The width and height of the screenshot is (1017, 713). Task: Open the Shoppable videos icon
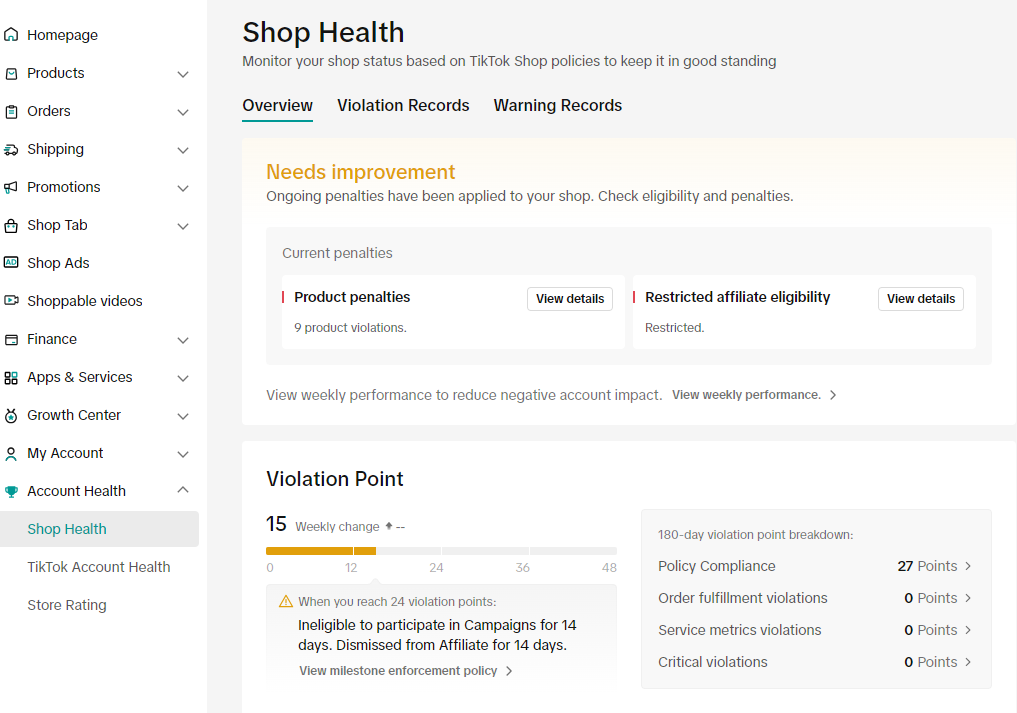tap(13, 300)
